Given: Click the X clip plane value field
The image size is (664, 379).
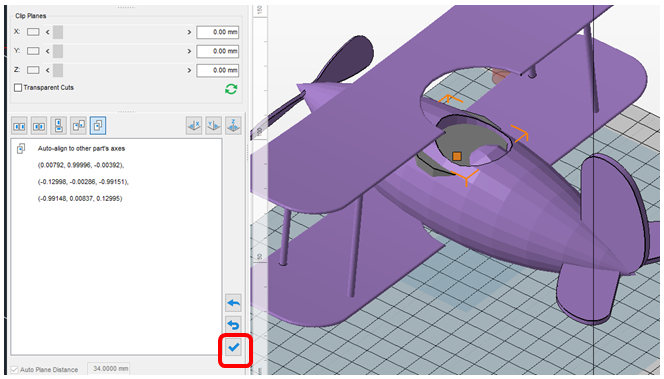Looking at the screenshot, I should [x=218, y=32].
